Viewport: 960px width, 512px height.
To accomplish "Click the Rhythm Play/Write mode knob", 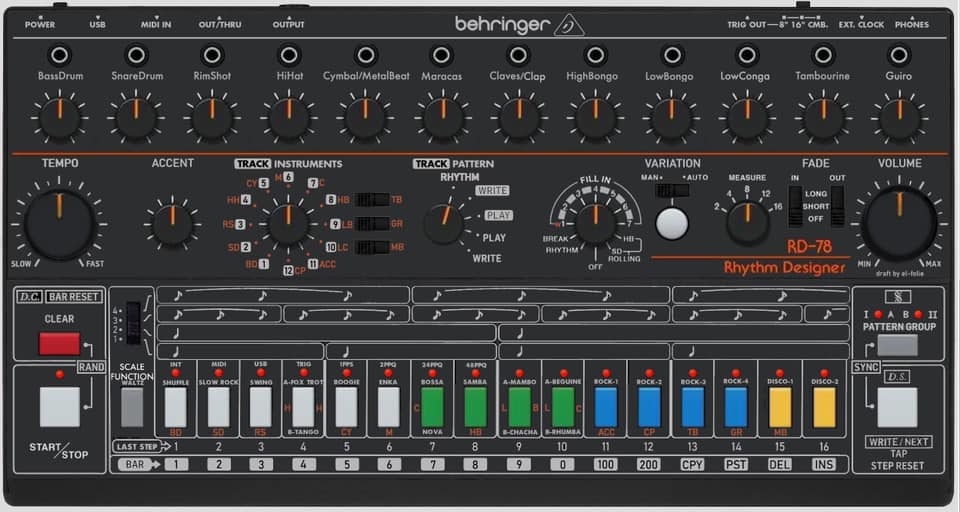I will pos(444,224).
